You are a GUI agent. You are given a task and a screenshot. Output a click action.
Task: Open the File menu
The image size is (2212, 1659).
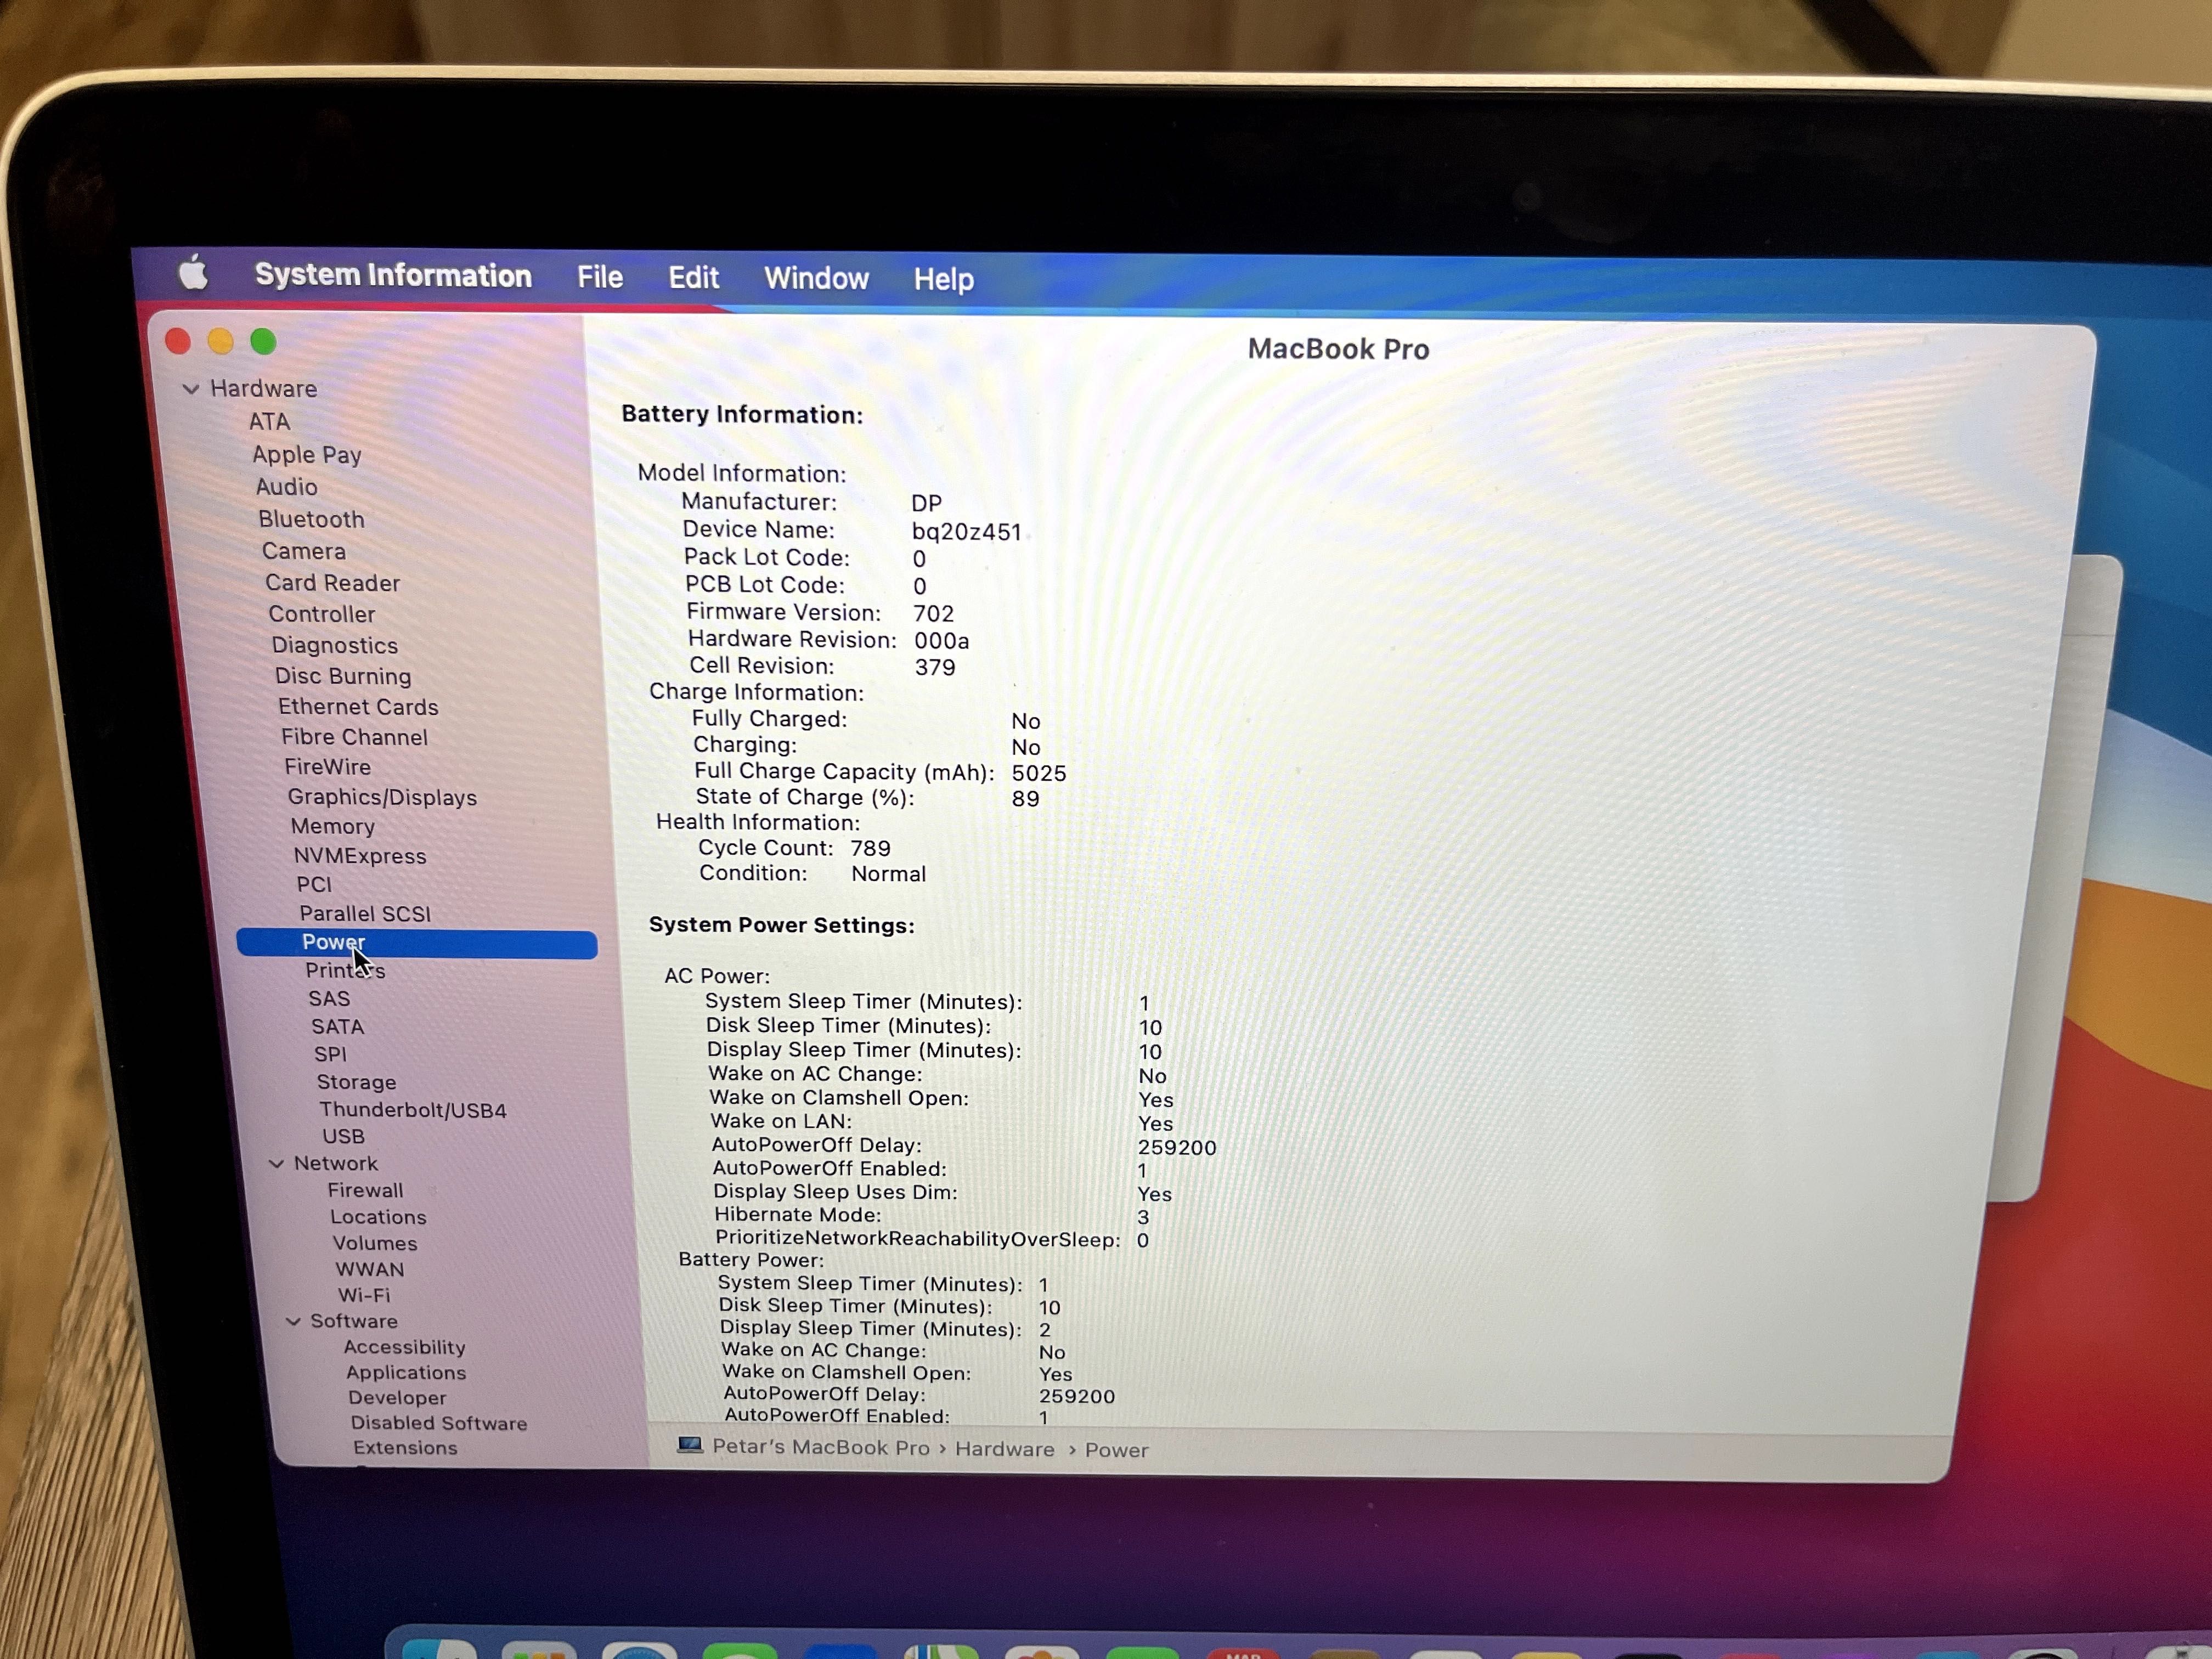tap(600, 277)
